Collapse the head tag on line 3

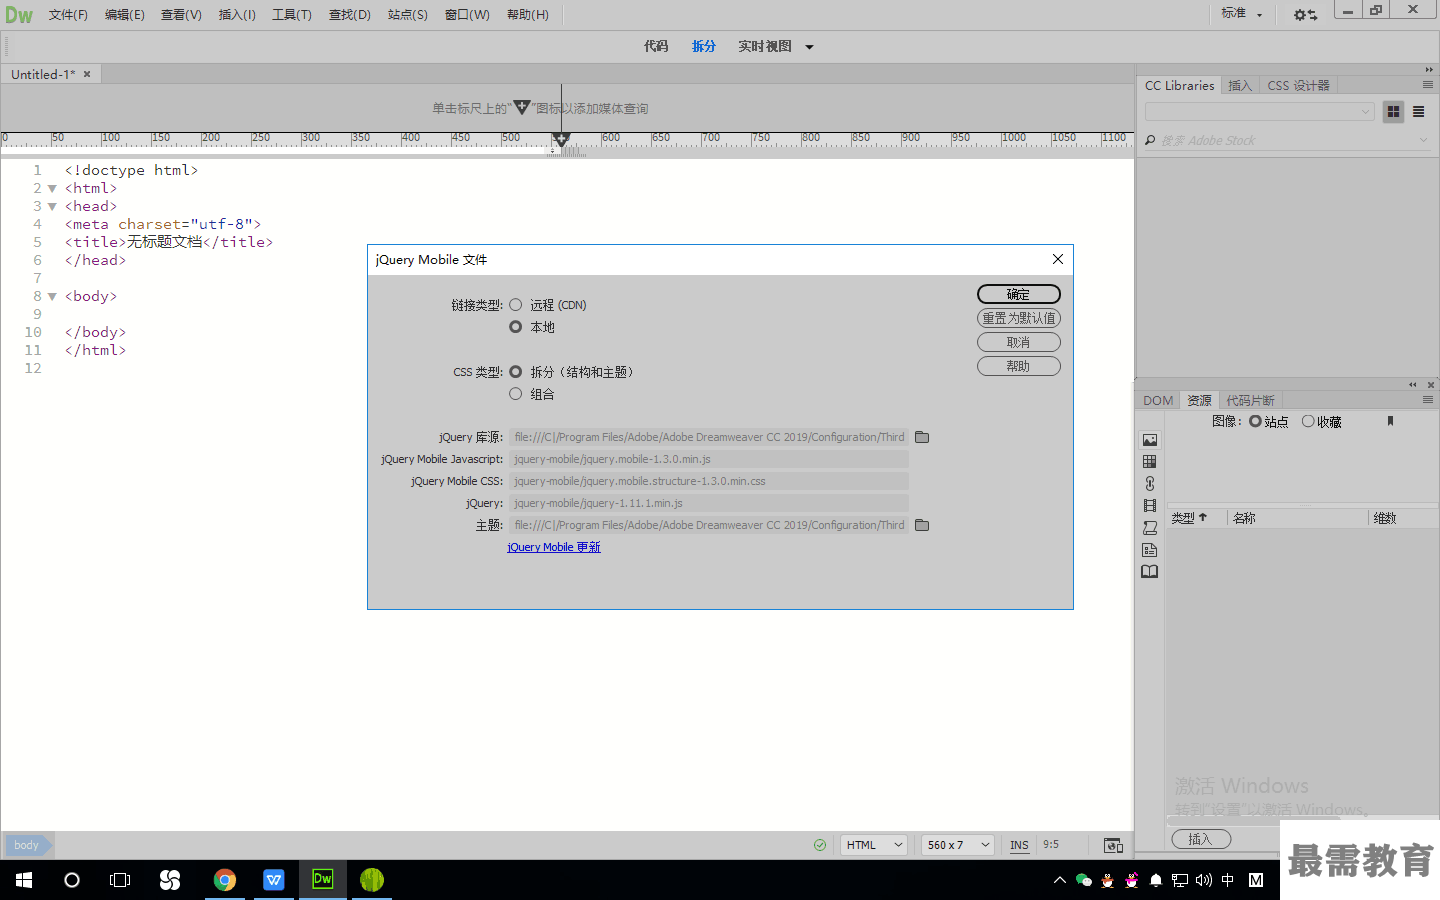(x=52, y=206)
